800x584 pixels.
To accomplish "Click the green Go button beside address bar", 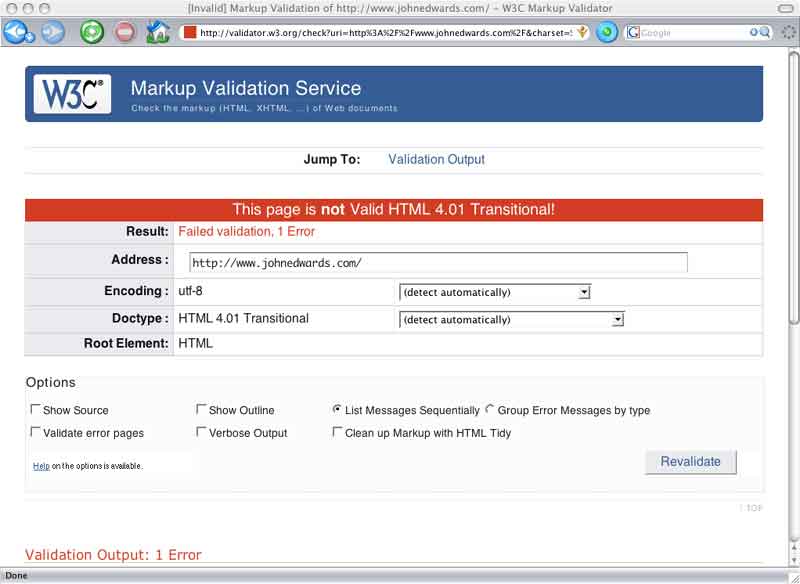I will pyautogui.click(x=607, y=33).
